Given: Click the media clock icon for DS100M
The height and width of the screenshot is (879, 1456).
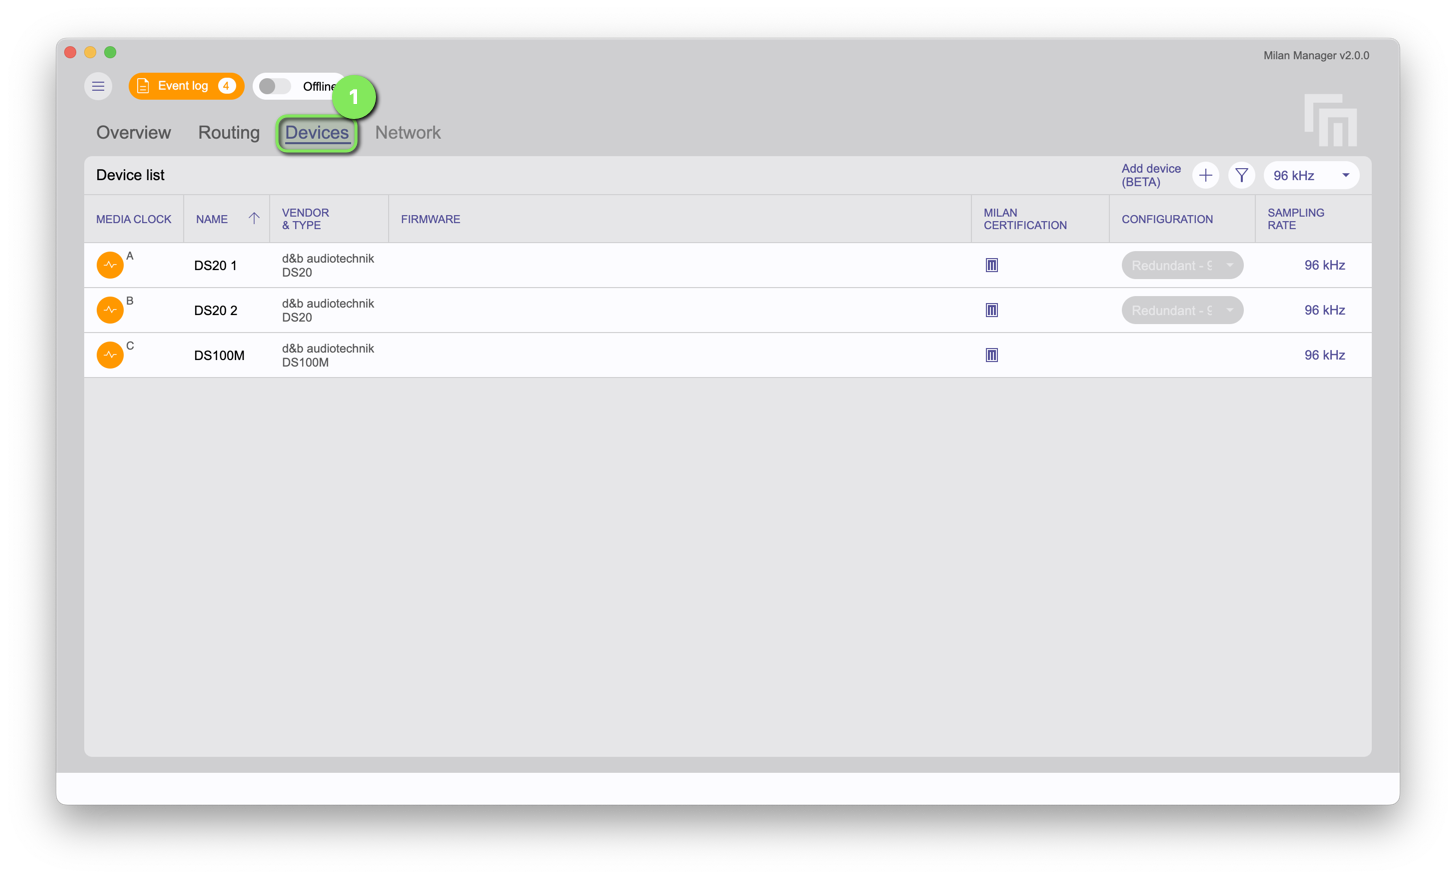Looking at the screenshot, I should coord(110,355).
